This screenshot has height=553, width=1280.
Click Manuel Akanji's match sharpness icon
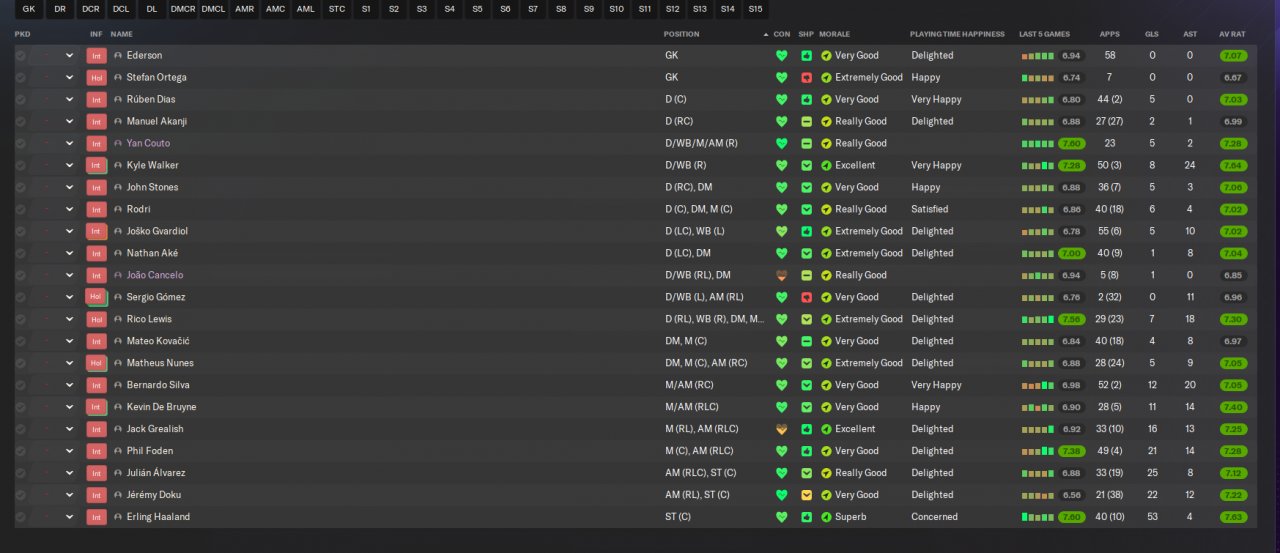click(x=806, y=122)
